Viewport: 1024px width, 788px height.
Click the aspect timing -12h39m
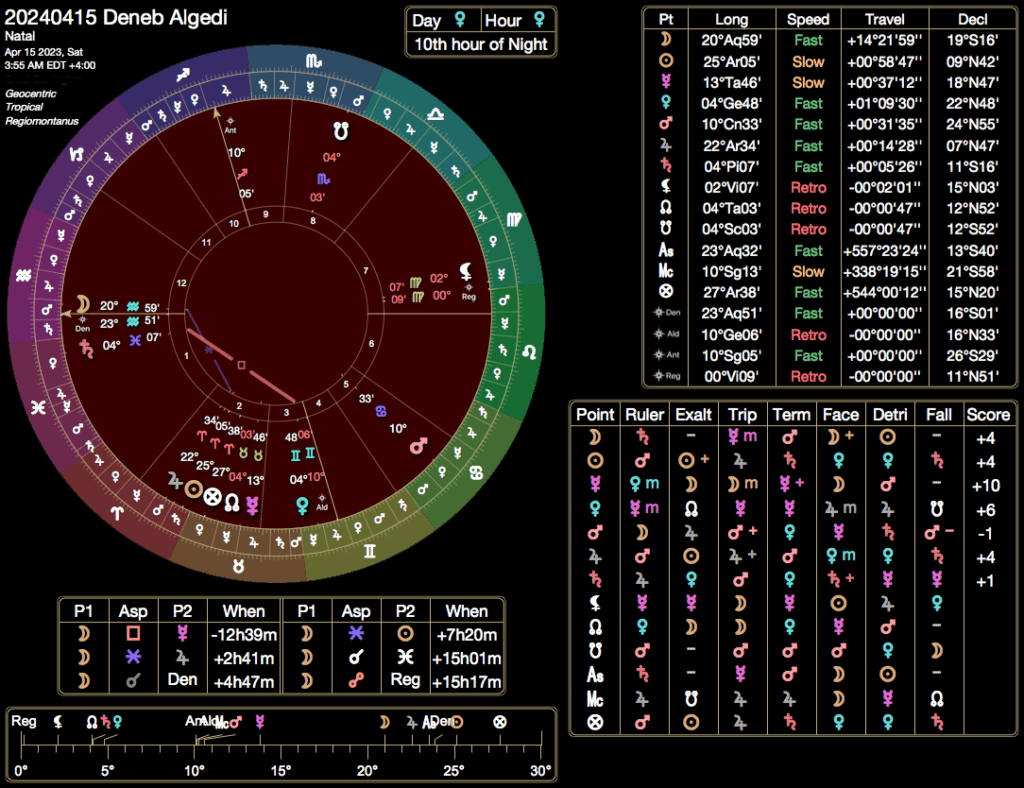click(x=244, y=635)
